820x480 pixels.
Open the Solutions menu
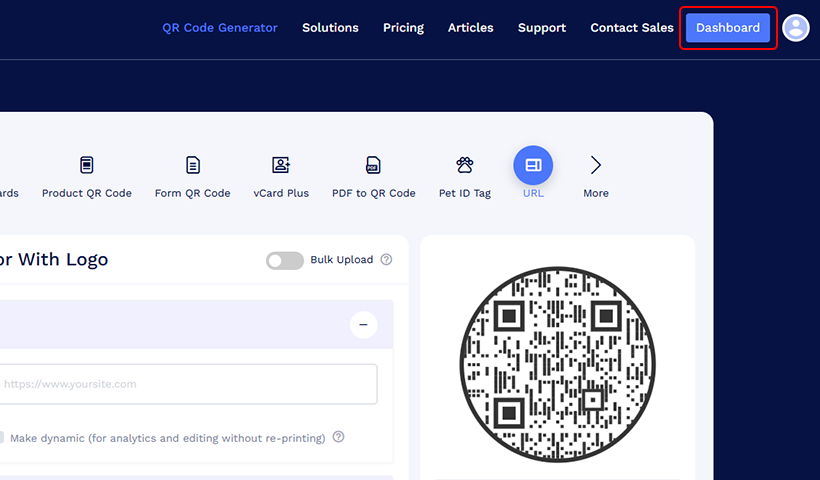tap(331, 28)
